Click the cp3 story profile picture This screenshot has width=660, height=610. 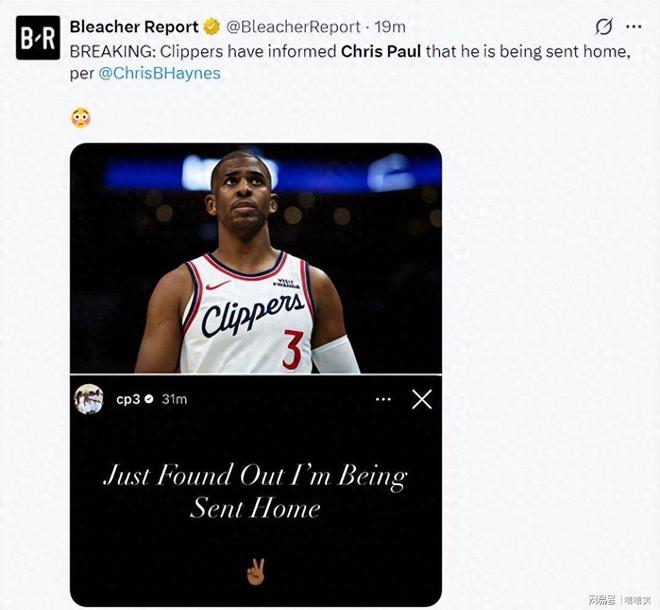click(89, 398)
